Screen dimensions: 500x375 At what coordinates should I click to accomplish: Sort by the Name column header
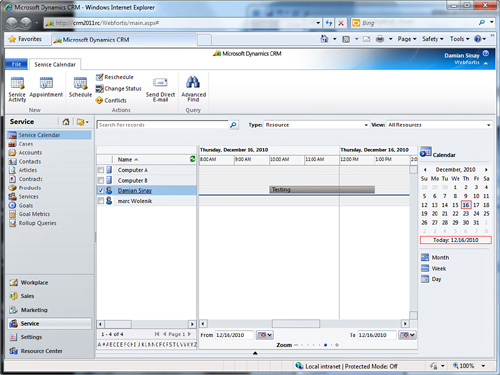pyautogui.click(x=128, y=159)
